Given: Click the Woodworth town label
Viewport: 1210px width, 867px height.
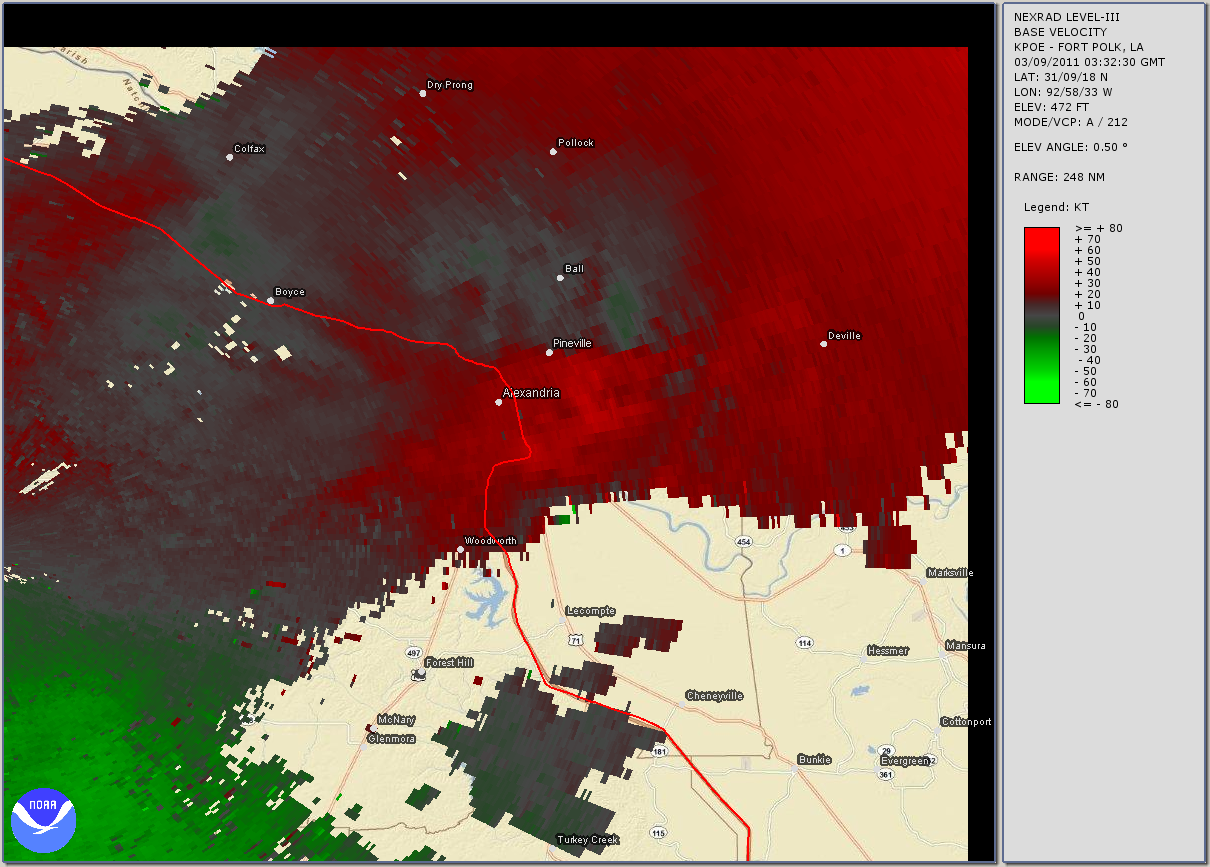Looking at the screenshot, I should click(491, 541).
